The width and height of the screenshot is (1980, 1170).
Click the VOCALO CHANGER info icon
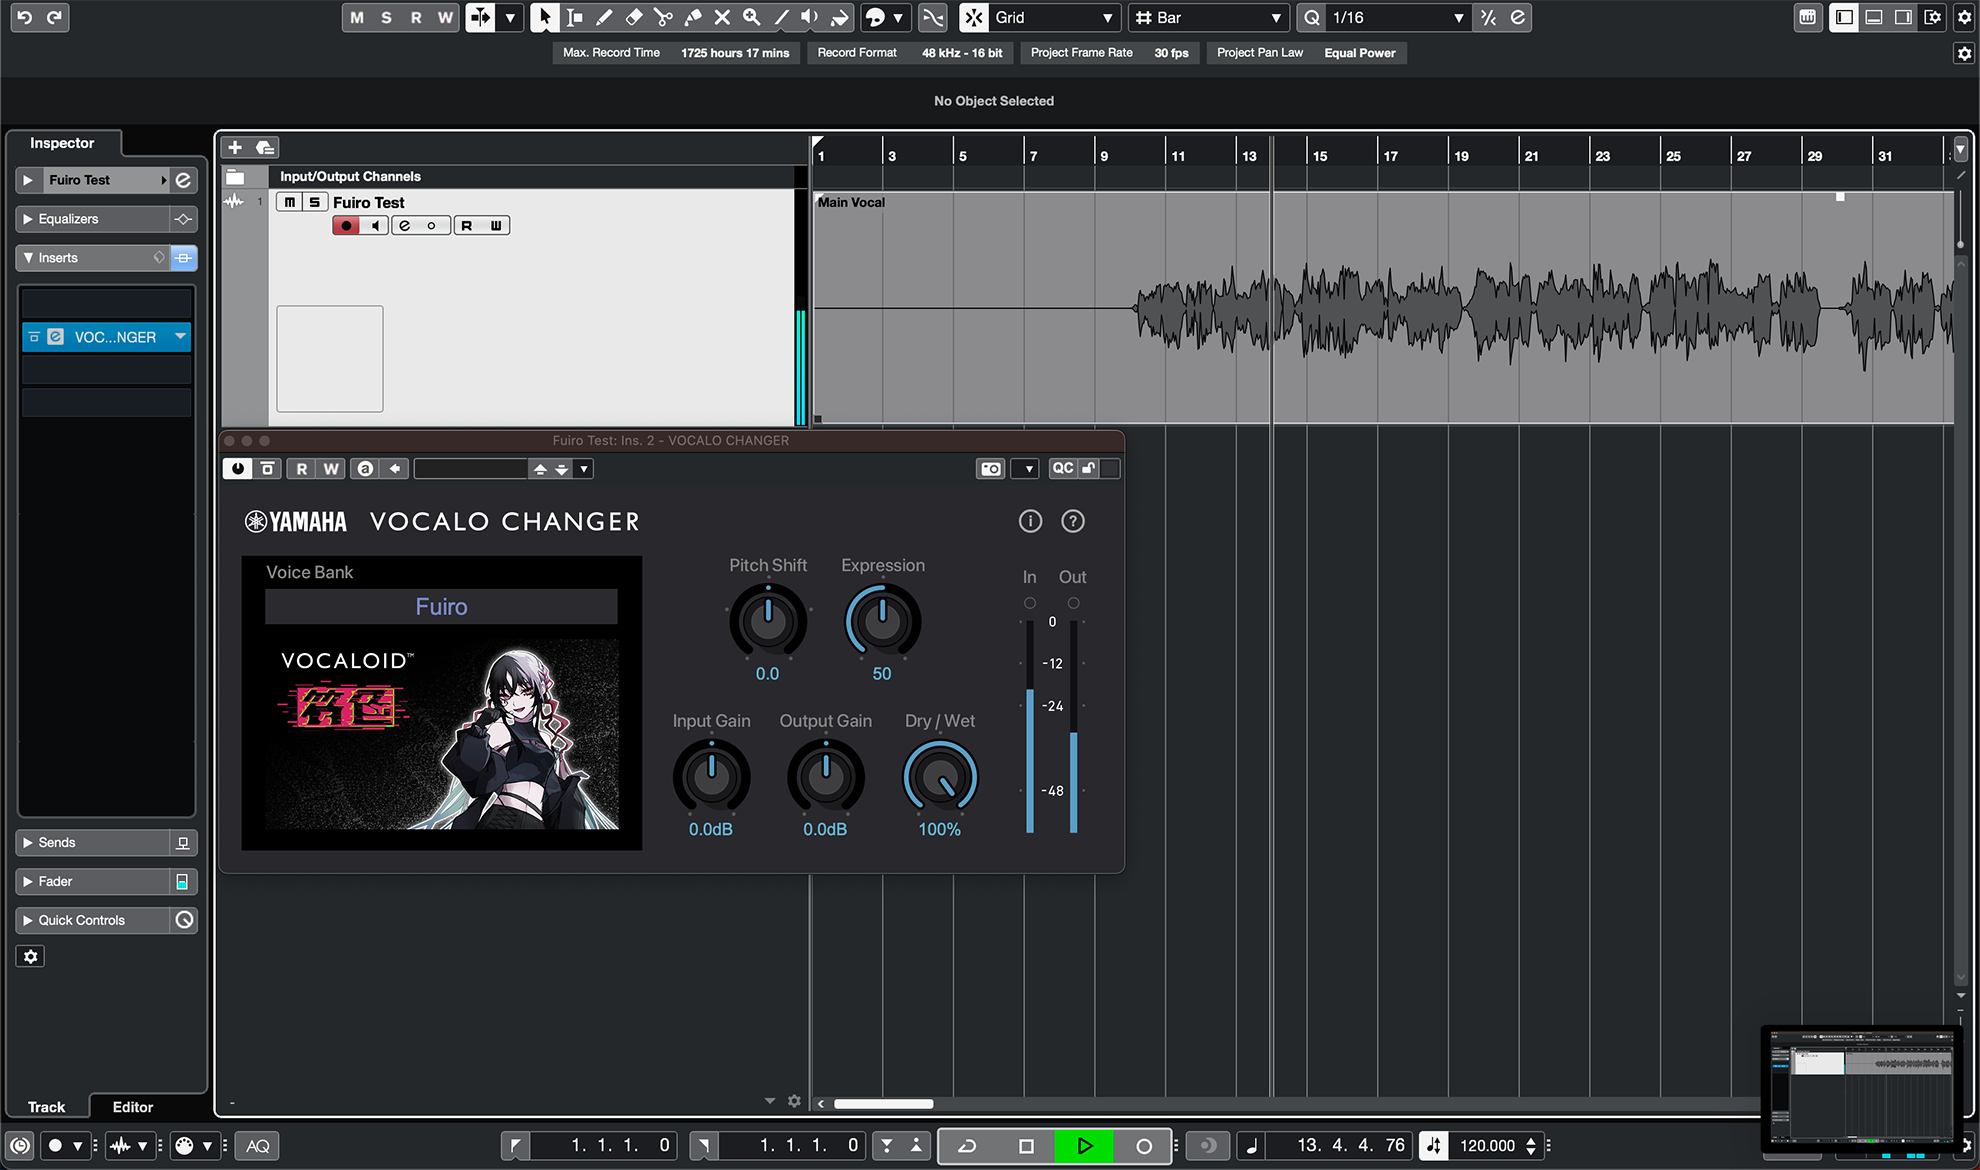(x=1031, y=521)
